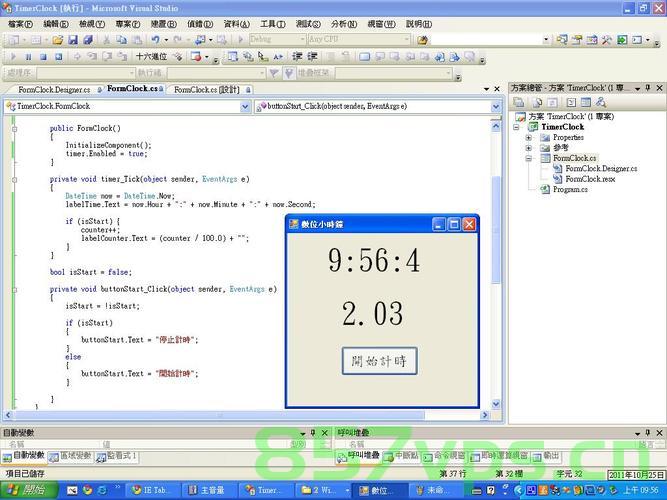Save the file with the floppy disk icon
667x500 pixels.
(x=73, y=40)
